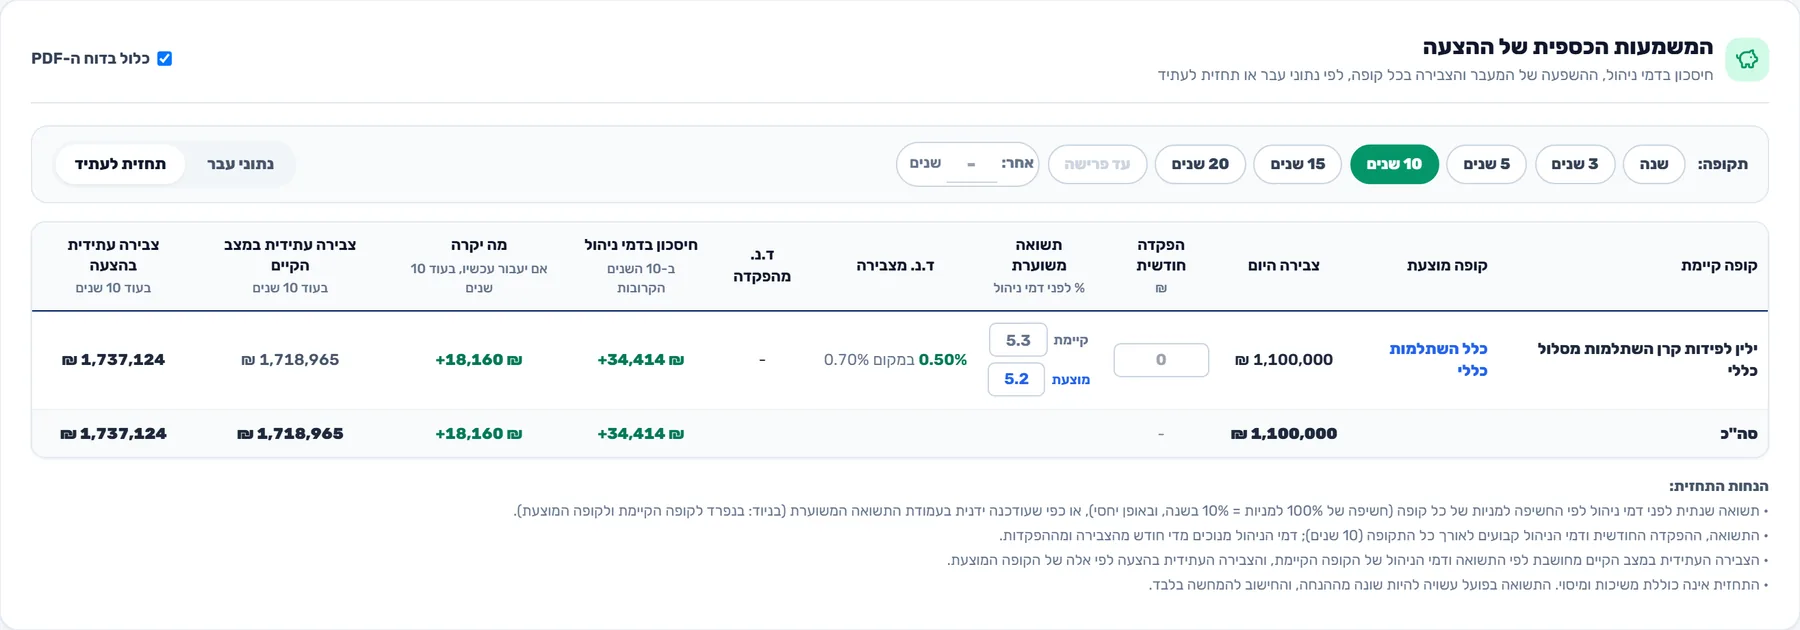Viewport: 1800px width, 630px height.
Task: Click the 'ד.ג. מצבירה' column header
Action: click(x=895, y=266)
